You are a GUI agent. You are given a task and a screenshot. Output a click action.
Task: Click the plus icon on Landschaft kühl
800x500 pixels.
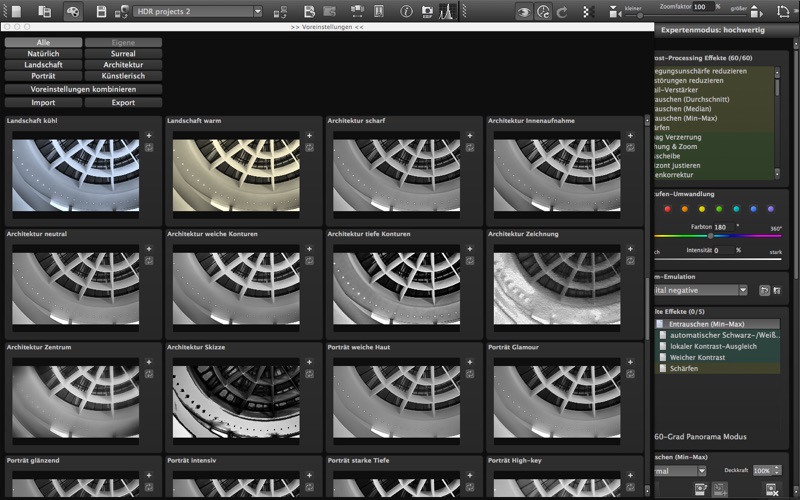[148, 136]
